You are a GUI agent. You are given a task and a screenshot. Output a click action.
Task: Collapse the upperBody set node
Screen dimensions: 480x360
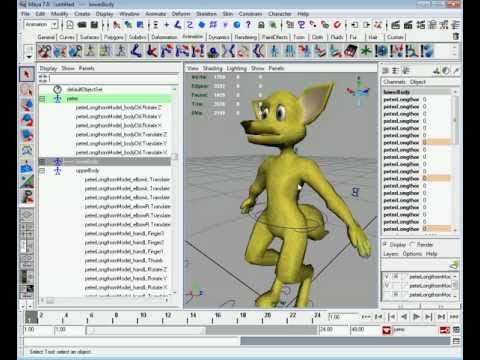42,171
